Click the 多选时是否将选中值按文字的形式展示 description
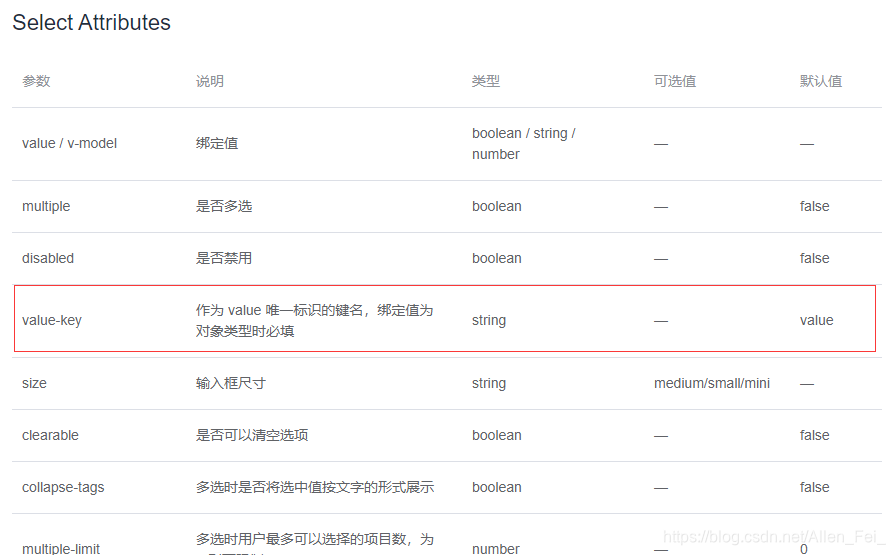895x555 pixels. [x=315, y=487]
